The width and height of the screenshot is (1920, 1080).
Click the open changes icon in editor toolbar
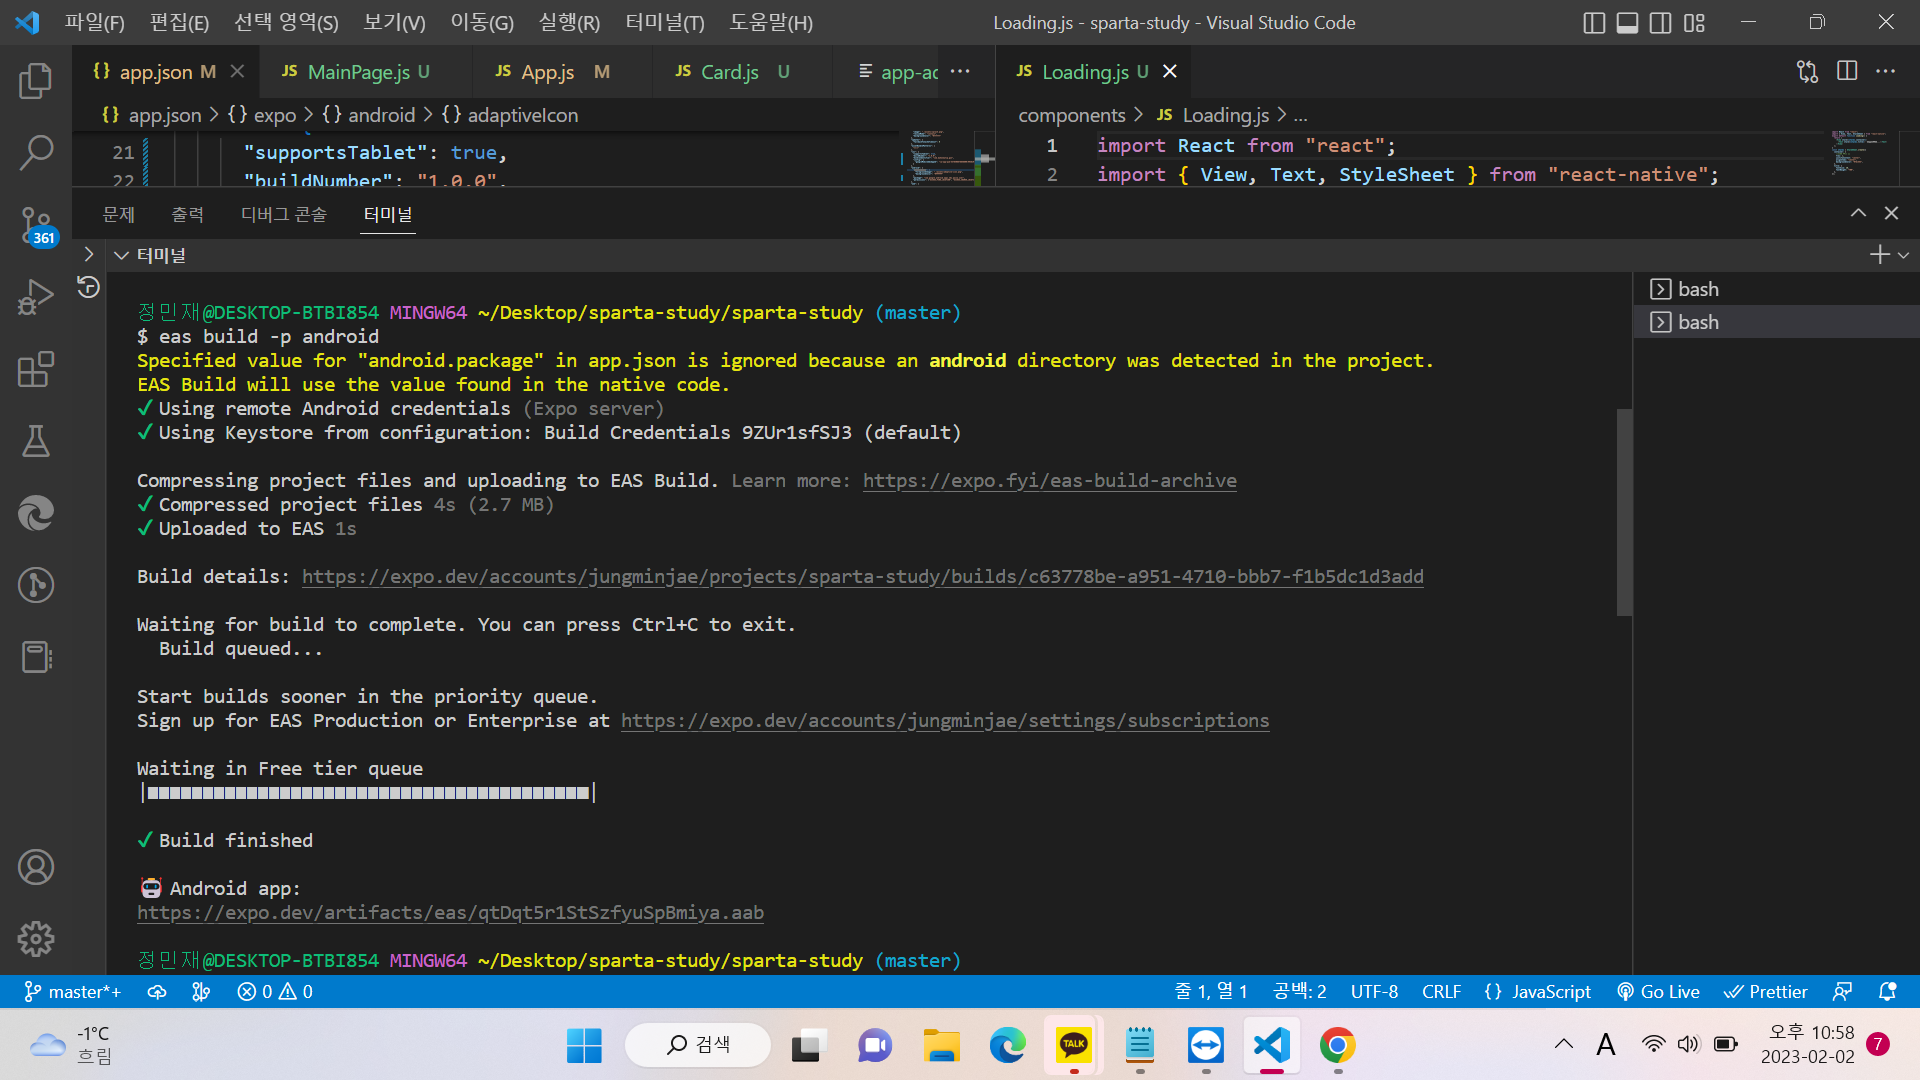coord(1807,71)
